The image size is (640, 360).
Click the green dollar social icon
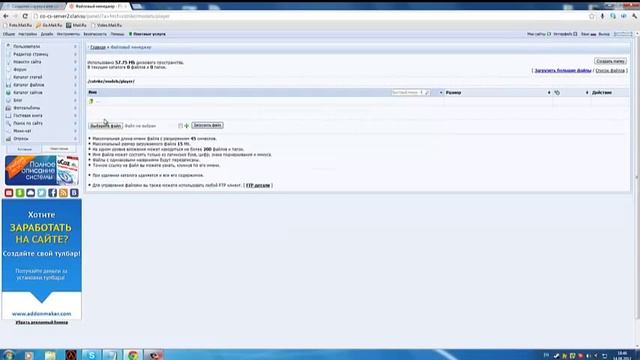(x=20, y=193)
